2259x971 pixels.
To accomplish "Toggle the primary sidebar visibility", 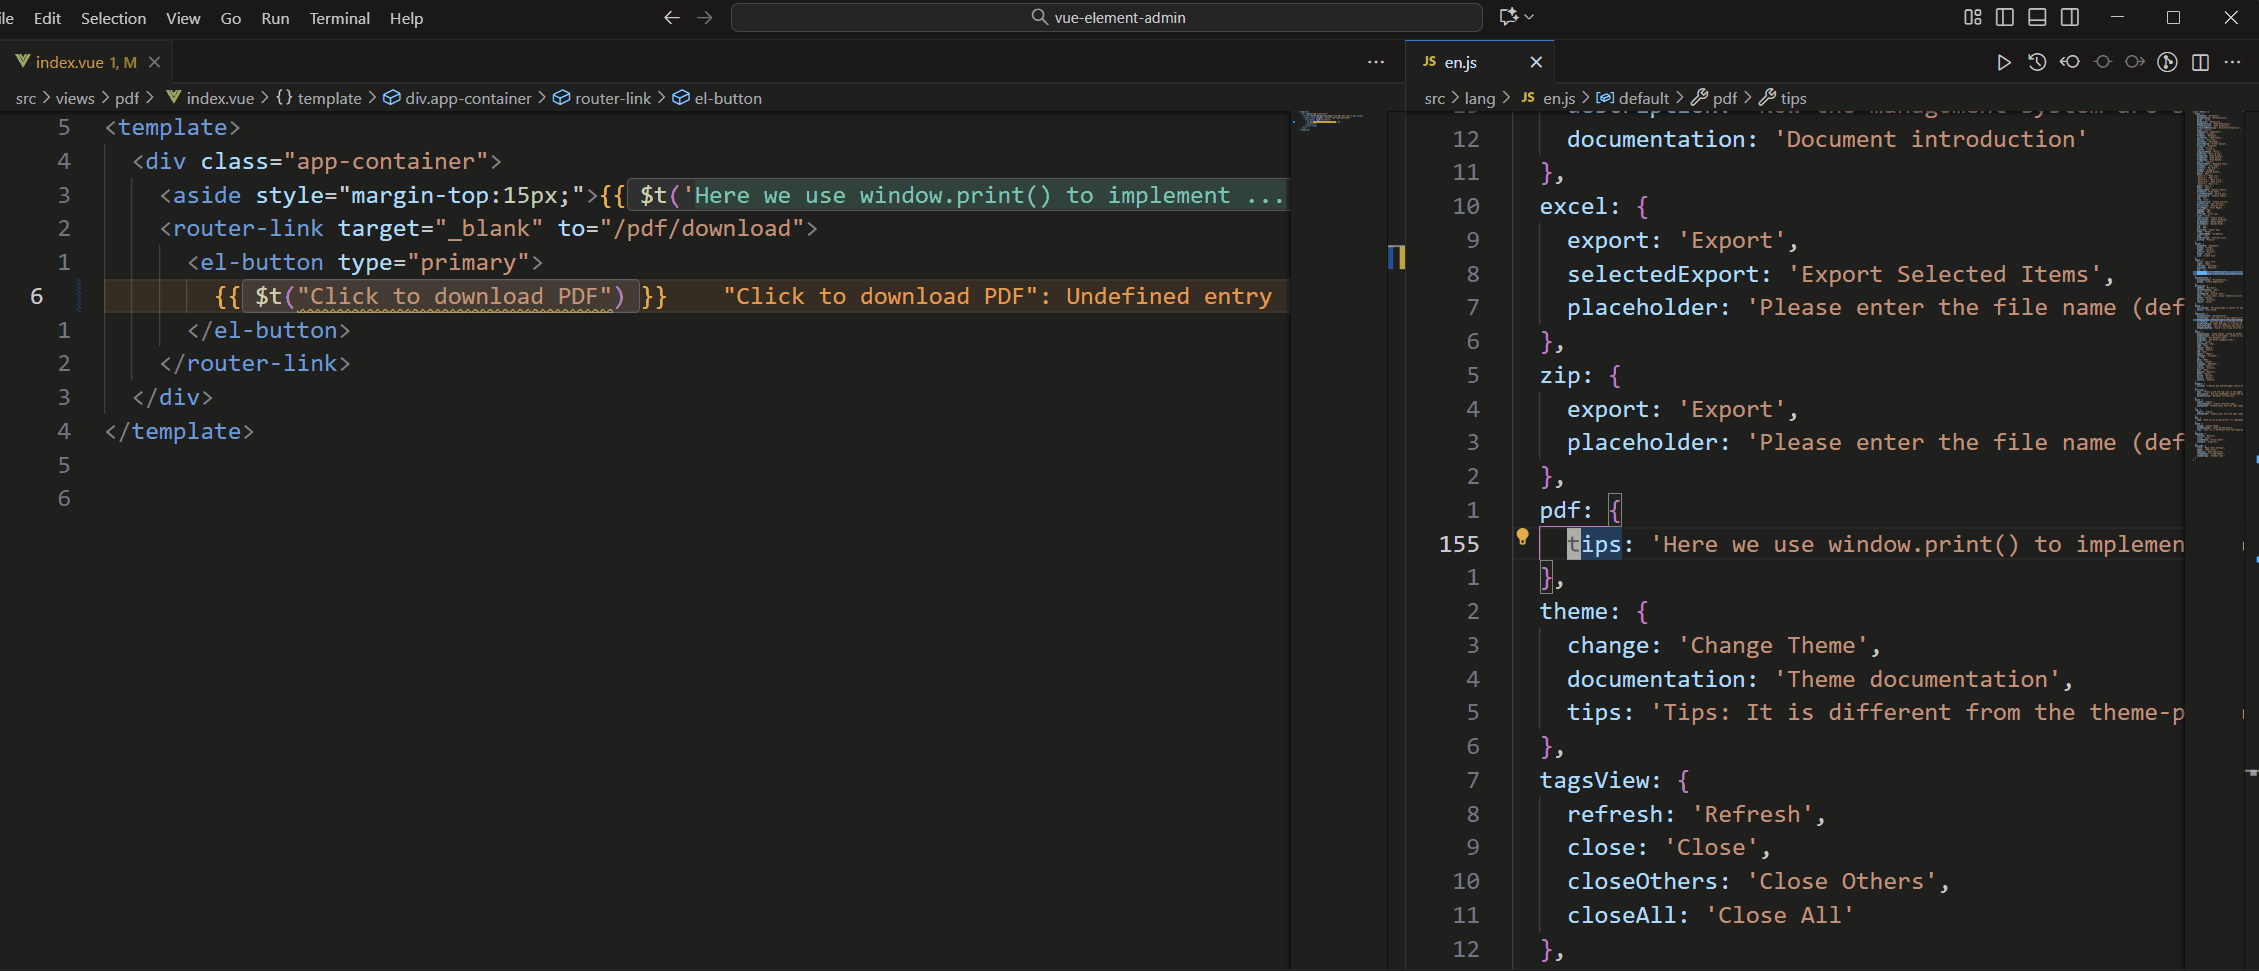I will [2004, 17].
